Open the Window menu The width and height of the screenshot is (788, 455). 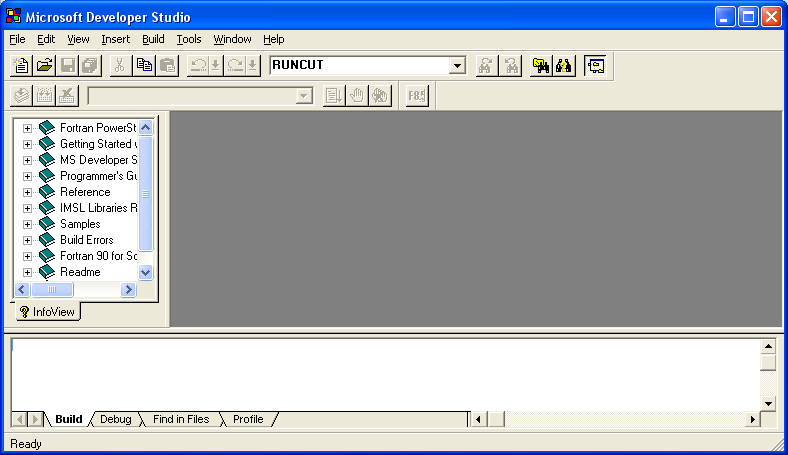(x=232, y=39)
